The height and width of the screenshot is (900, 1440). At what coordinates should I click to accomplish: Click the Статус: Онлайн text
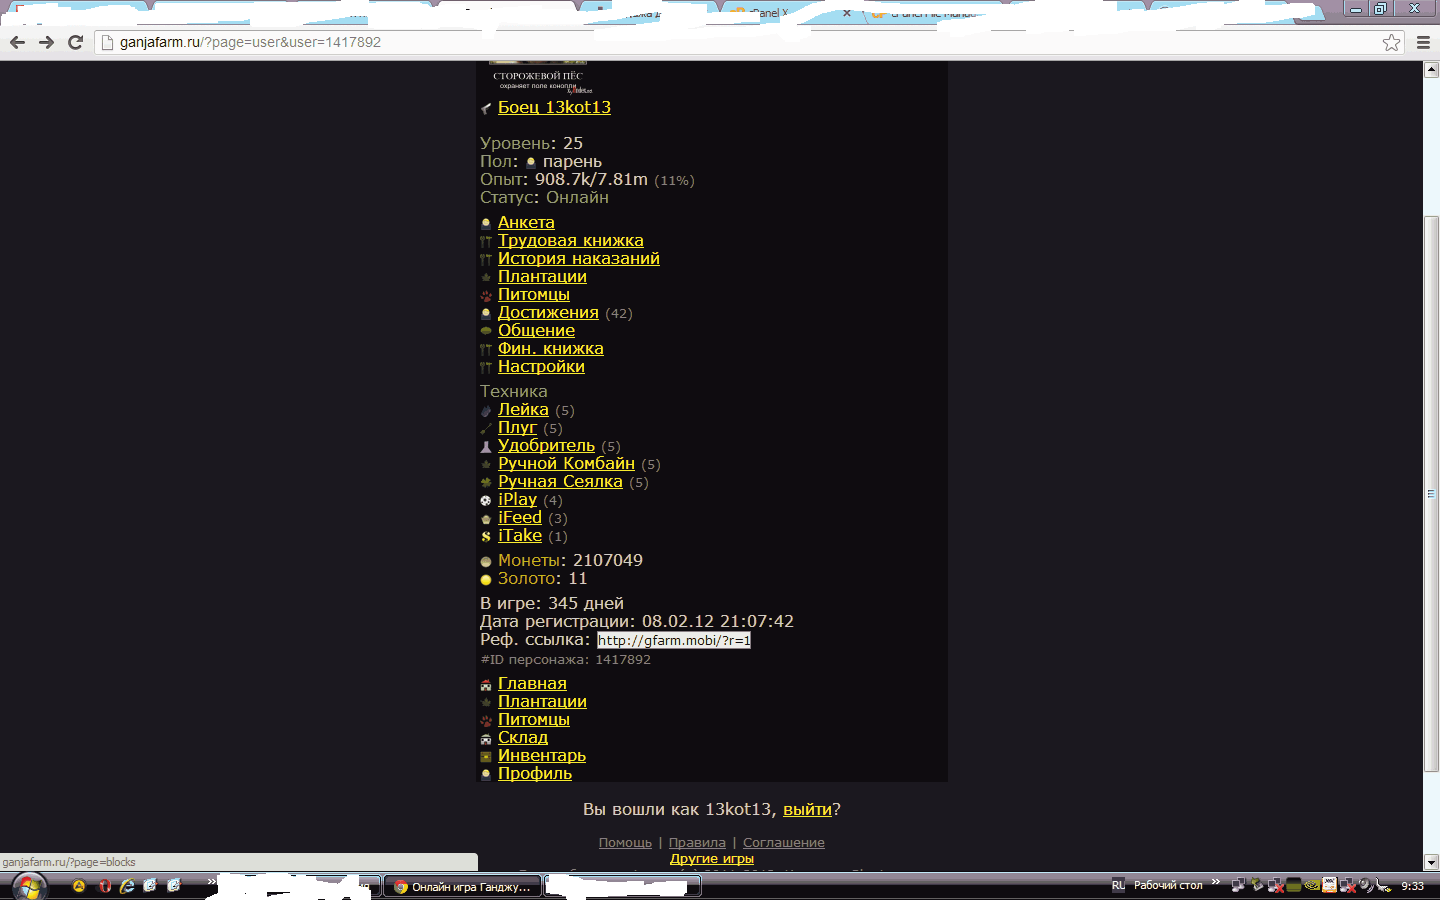tap(544, 197)
